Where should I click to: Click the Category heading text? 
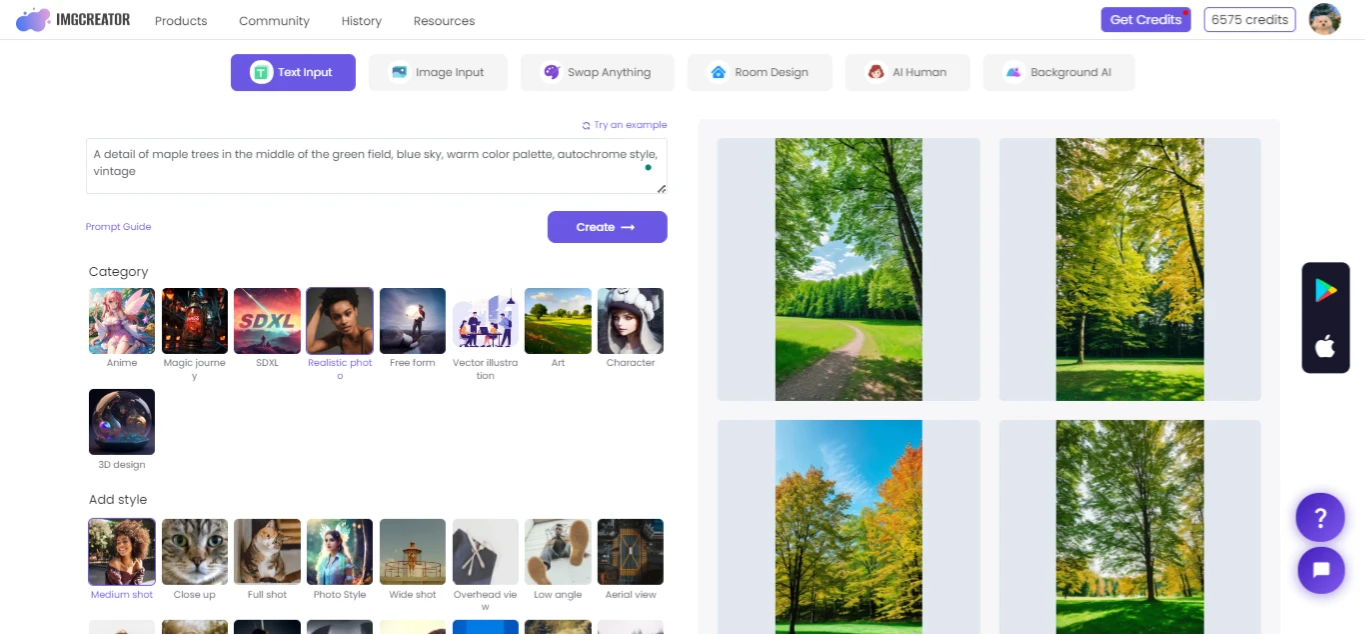point(118,272)
